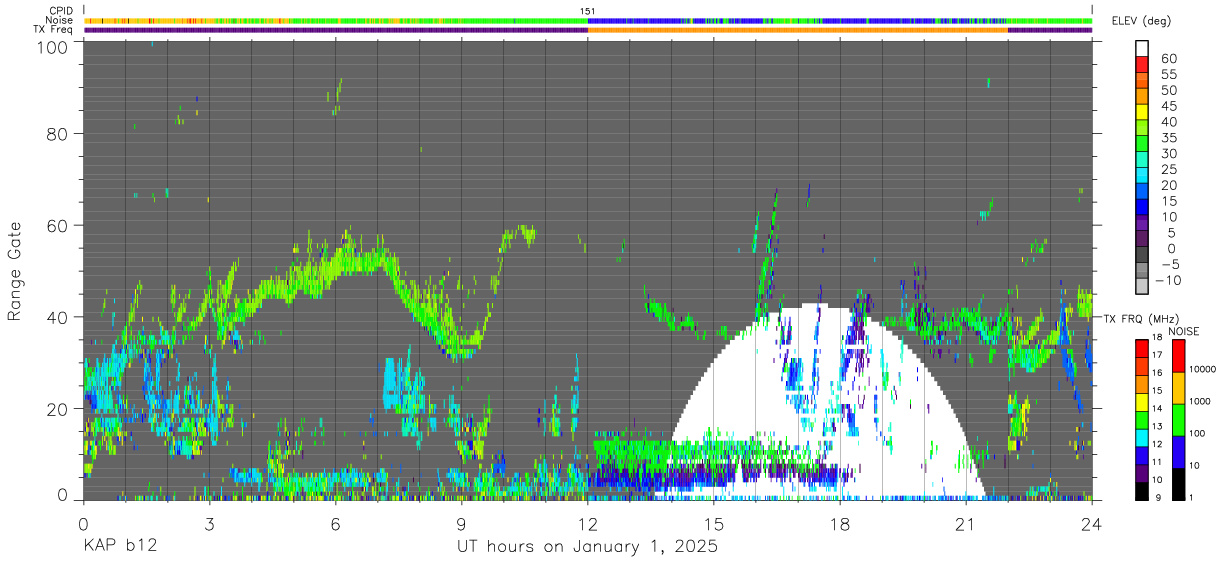Viewport: 1228px width, 567px height.
Task: Click the NOISE legend title
Action: point(1186,331)
